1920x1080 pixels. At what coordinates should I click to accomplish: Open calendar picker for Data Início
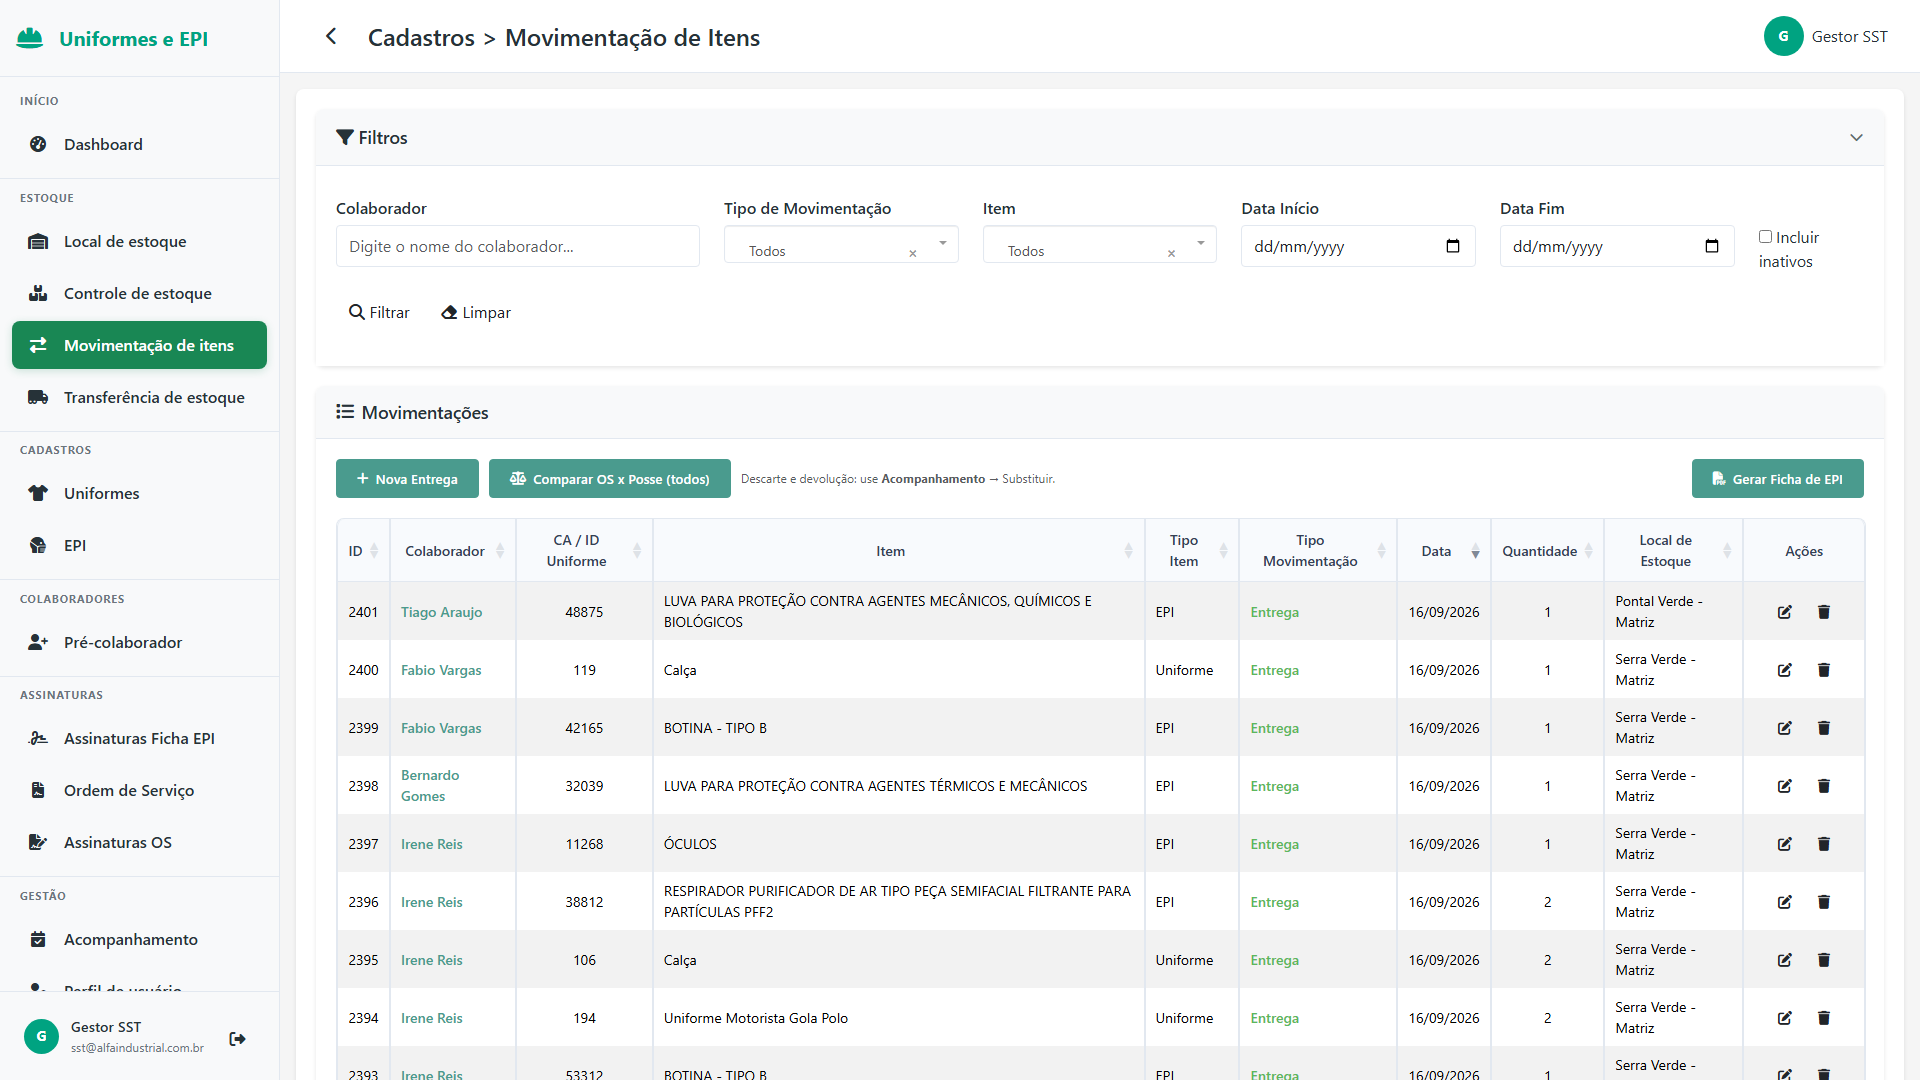(1453, 246)
